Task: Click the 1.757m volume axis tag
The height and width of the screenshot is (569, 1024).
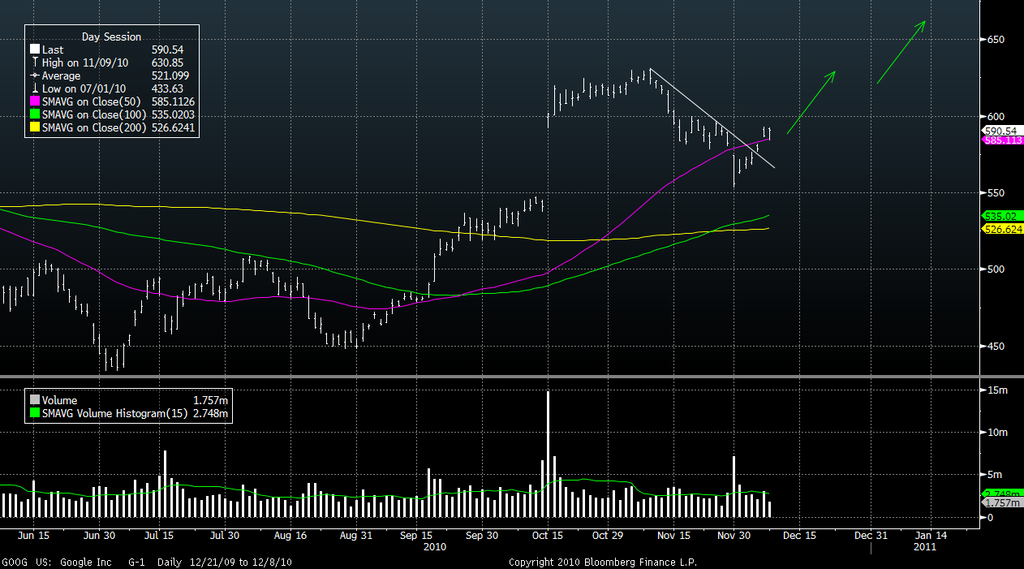Action: coord(1002,503)
